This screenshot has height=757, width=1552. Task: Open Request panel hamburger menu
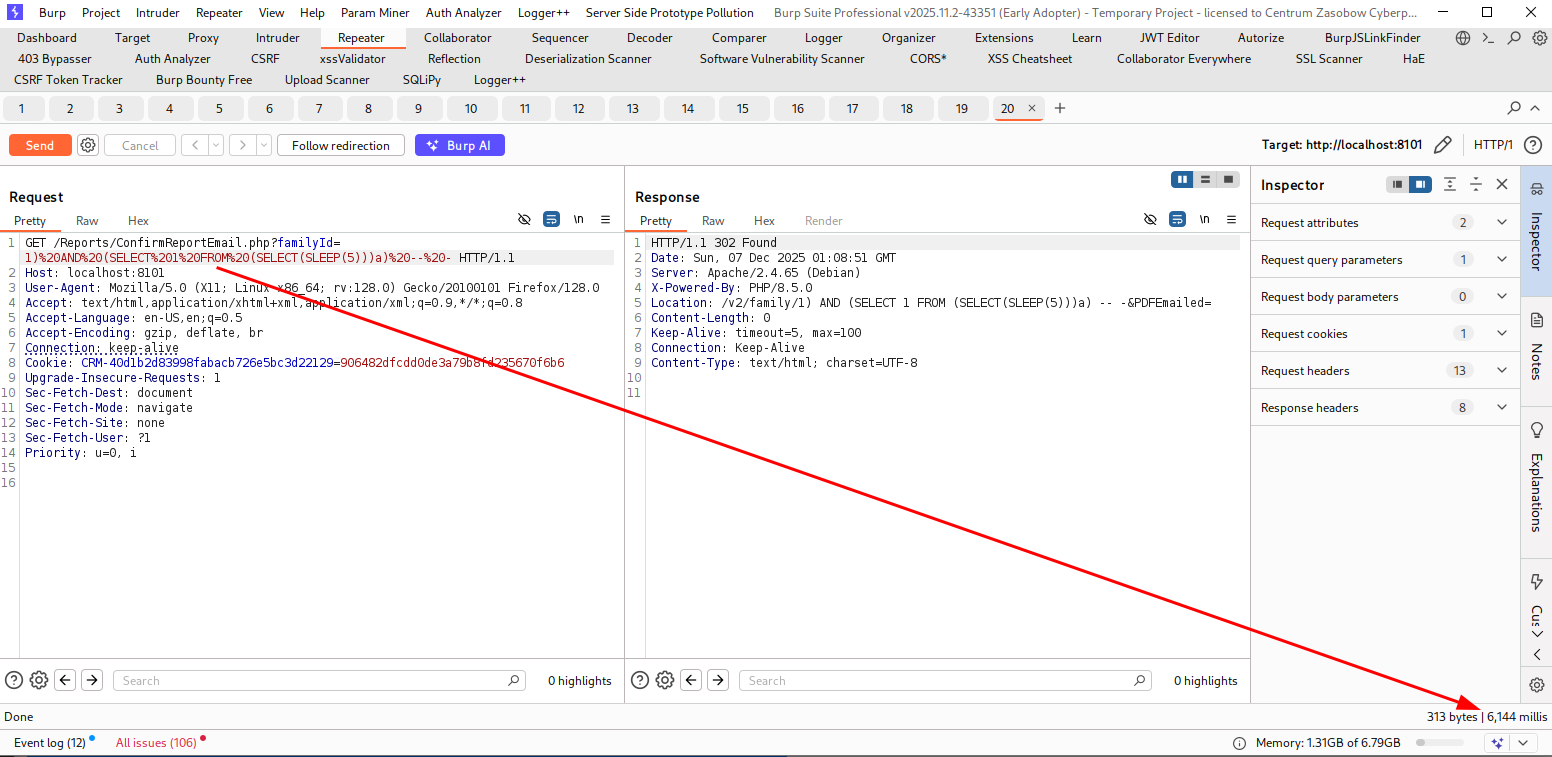coord(605,219)
